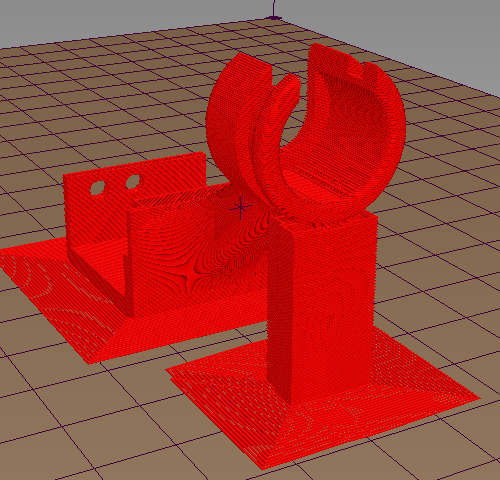Select the square raft under the pillar

[323, 398]
